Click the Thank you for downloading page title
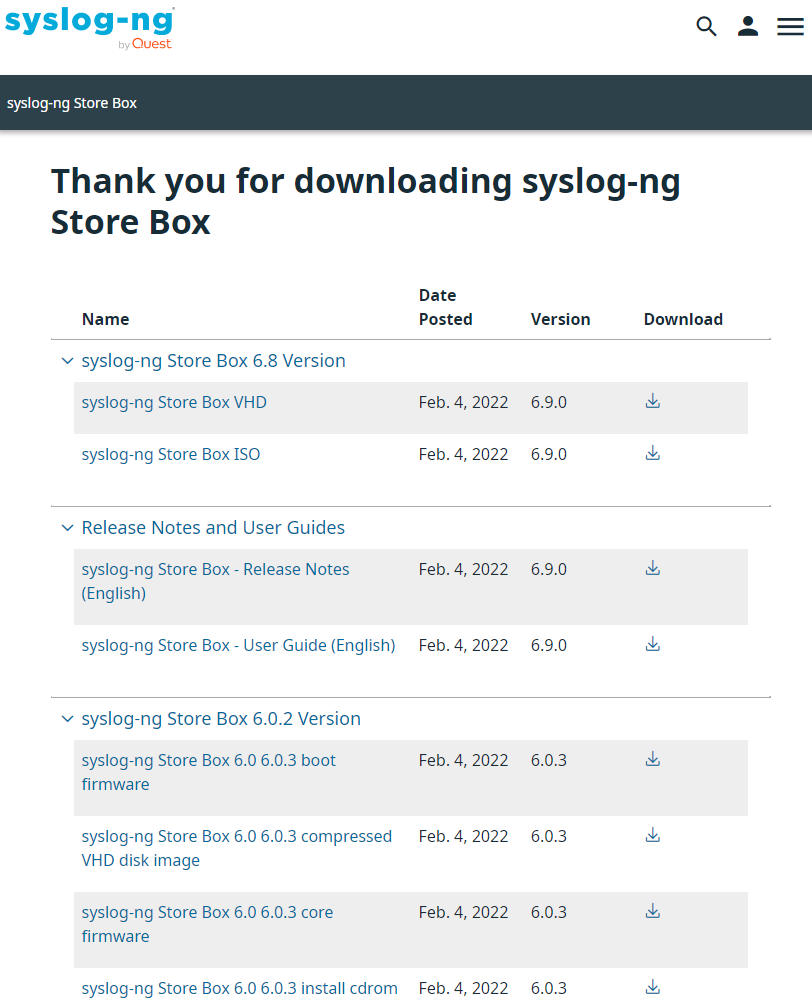 click(x=366, y=201)
